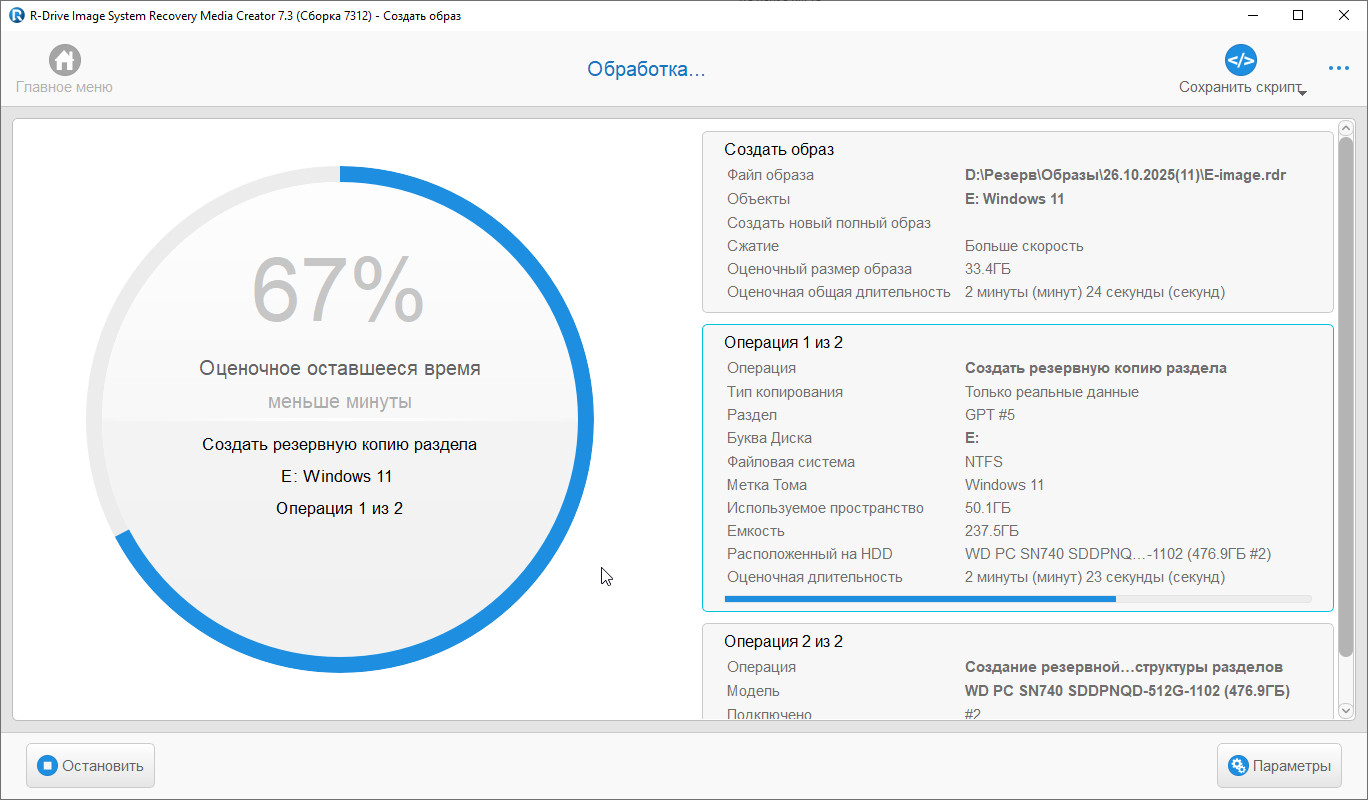
Task: Click the scroll down arrow of details list
Action: point(1345,712)
